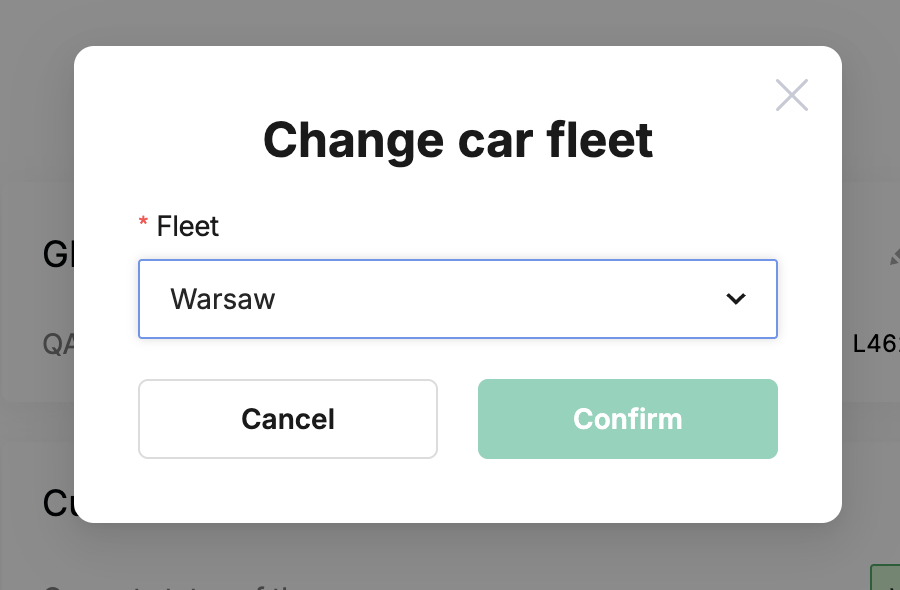Select the Warsaw value in Fleet field
The height and width of the screenshot is (590, 900).
[223, 299]
